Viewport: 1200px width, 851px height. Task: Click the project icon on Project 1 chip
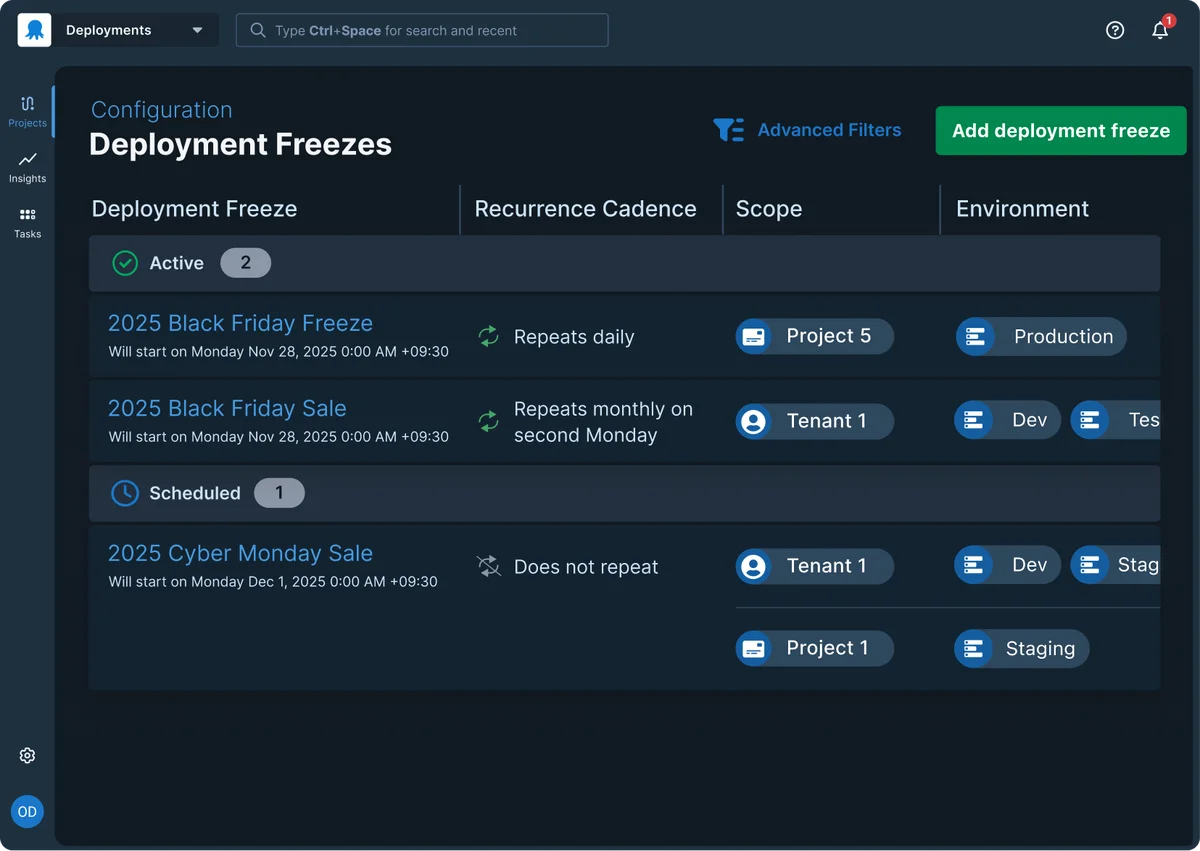[x=754, y=648]
